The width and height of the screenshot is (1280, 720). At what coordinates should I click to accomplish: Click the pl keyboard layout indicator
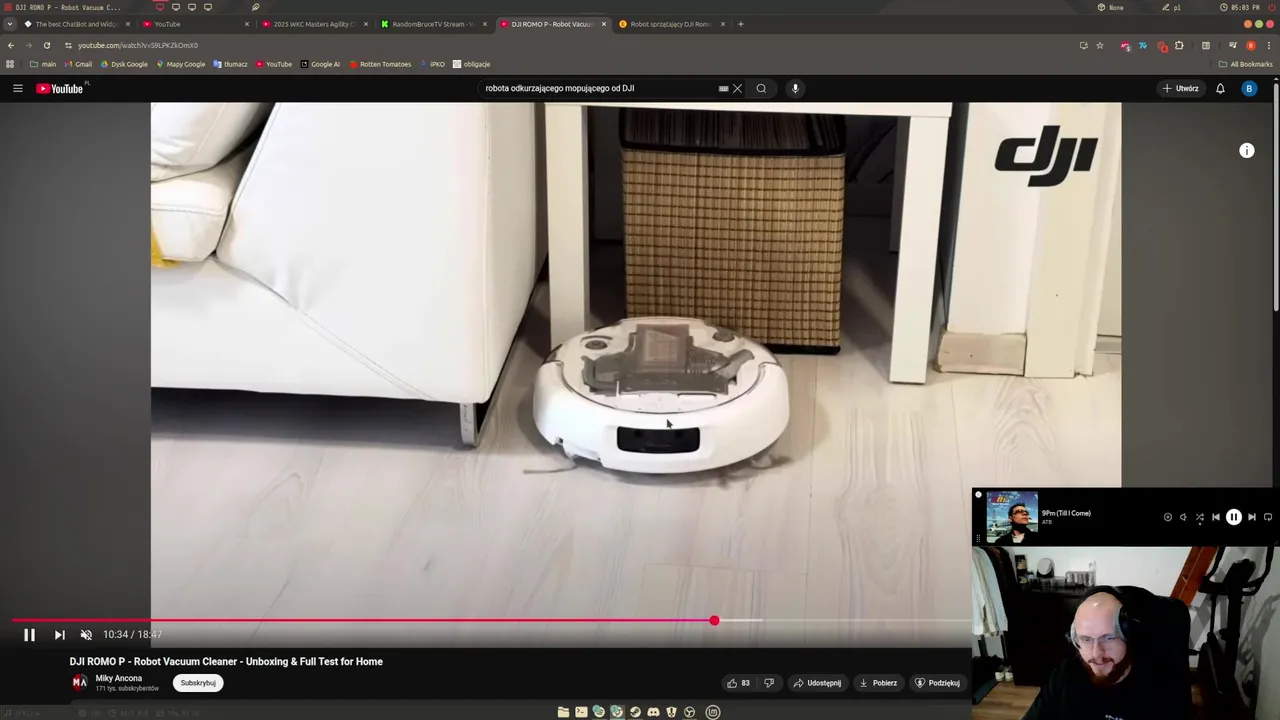(x=1172, y=7)
